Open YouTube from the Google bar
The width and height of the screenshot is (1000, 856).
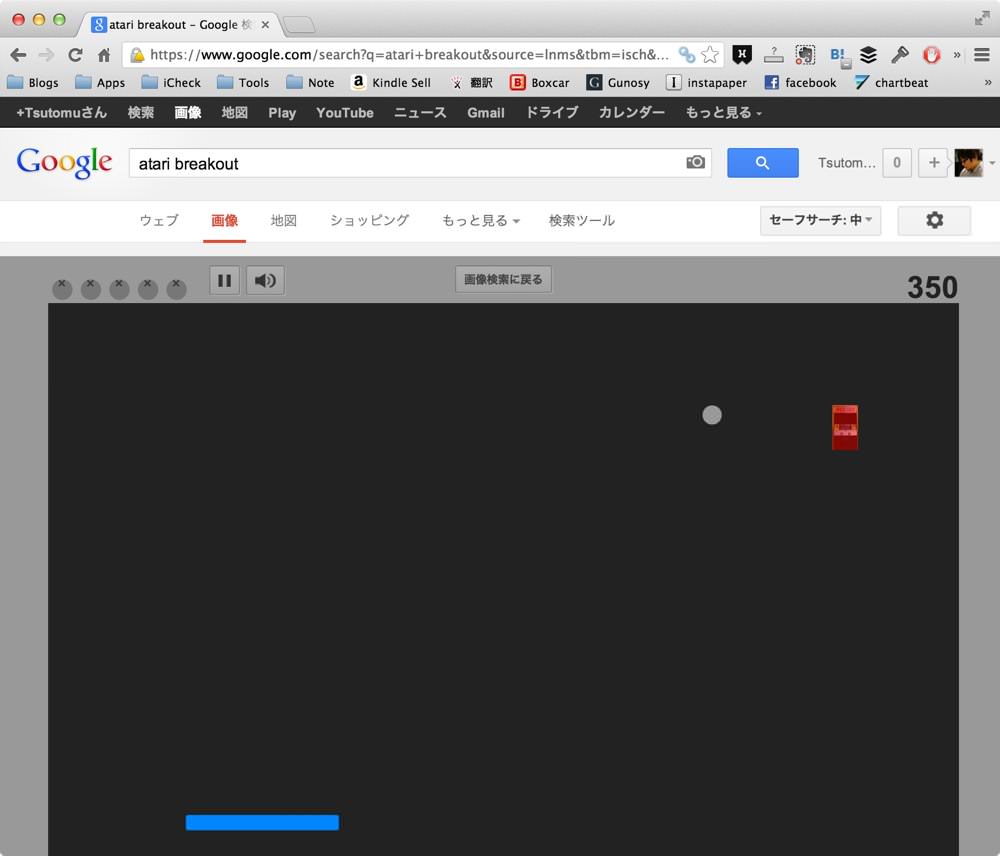344,113
